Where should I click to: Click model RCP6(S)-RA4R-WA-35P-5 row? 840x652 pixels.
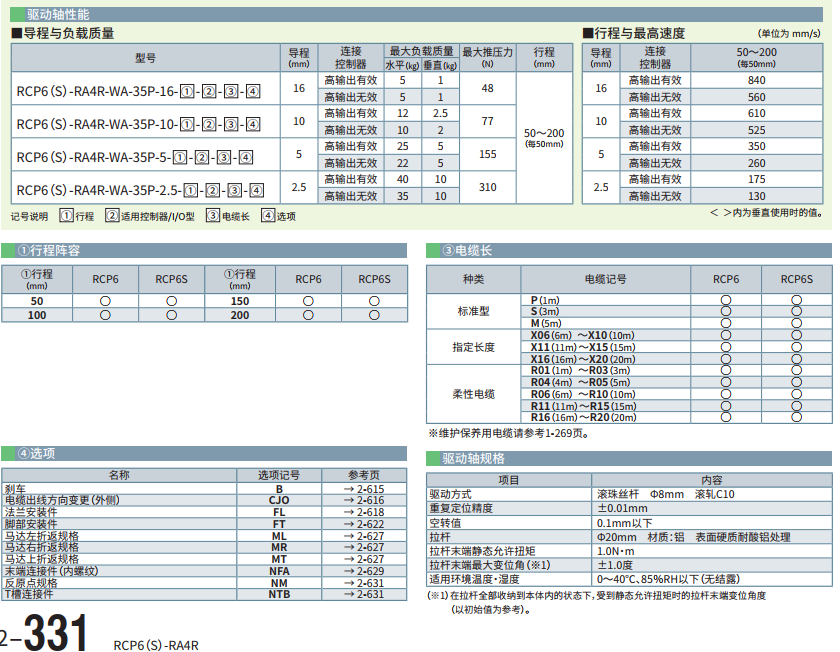tap(134, 158)
